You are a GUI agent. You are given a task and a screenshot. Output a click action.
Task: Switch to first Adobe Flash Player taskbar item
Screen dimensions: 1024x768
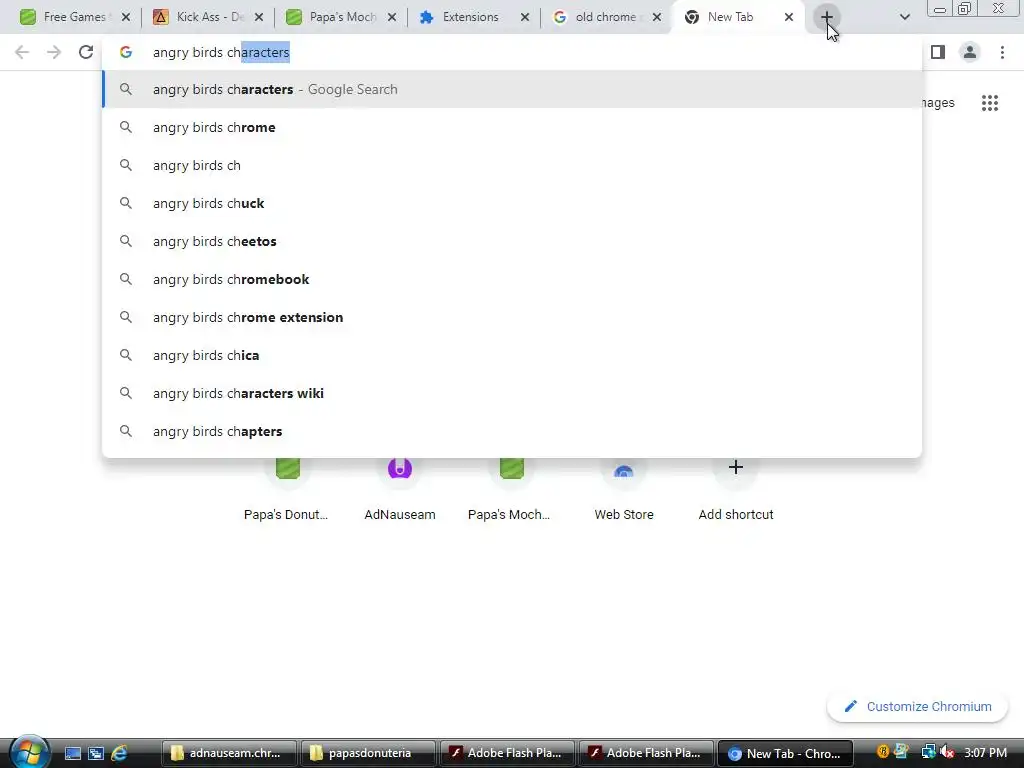(507, 754)
